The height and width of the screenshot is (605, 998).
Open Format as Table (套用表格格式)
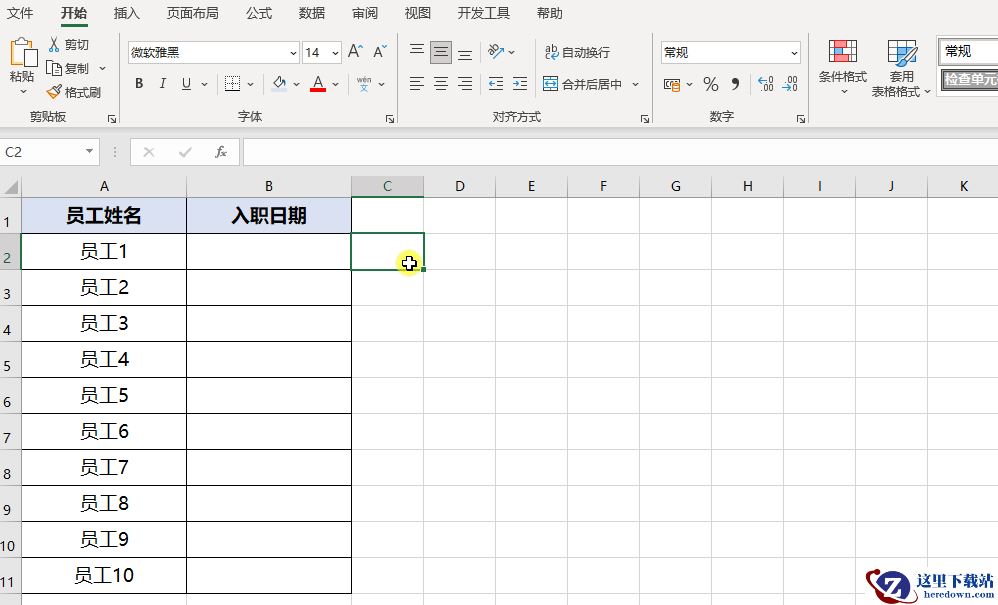coord(901,68)
